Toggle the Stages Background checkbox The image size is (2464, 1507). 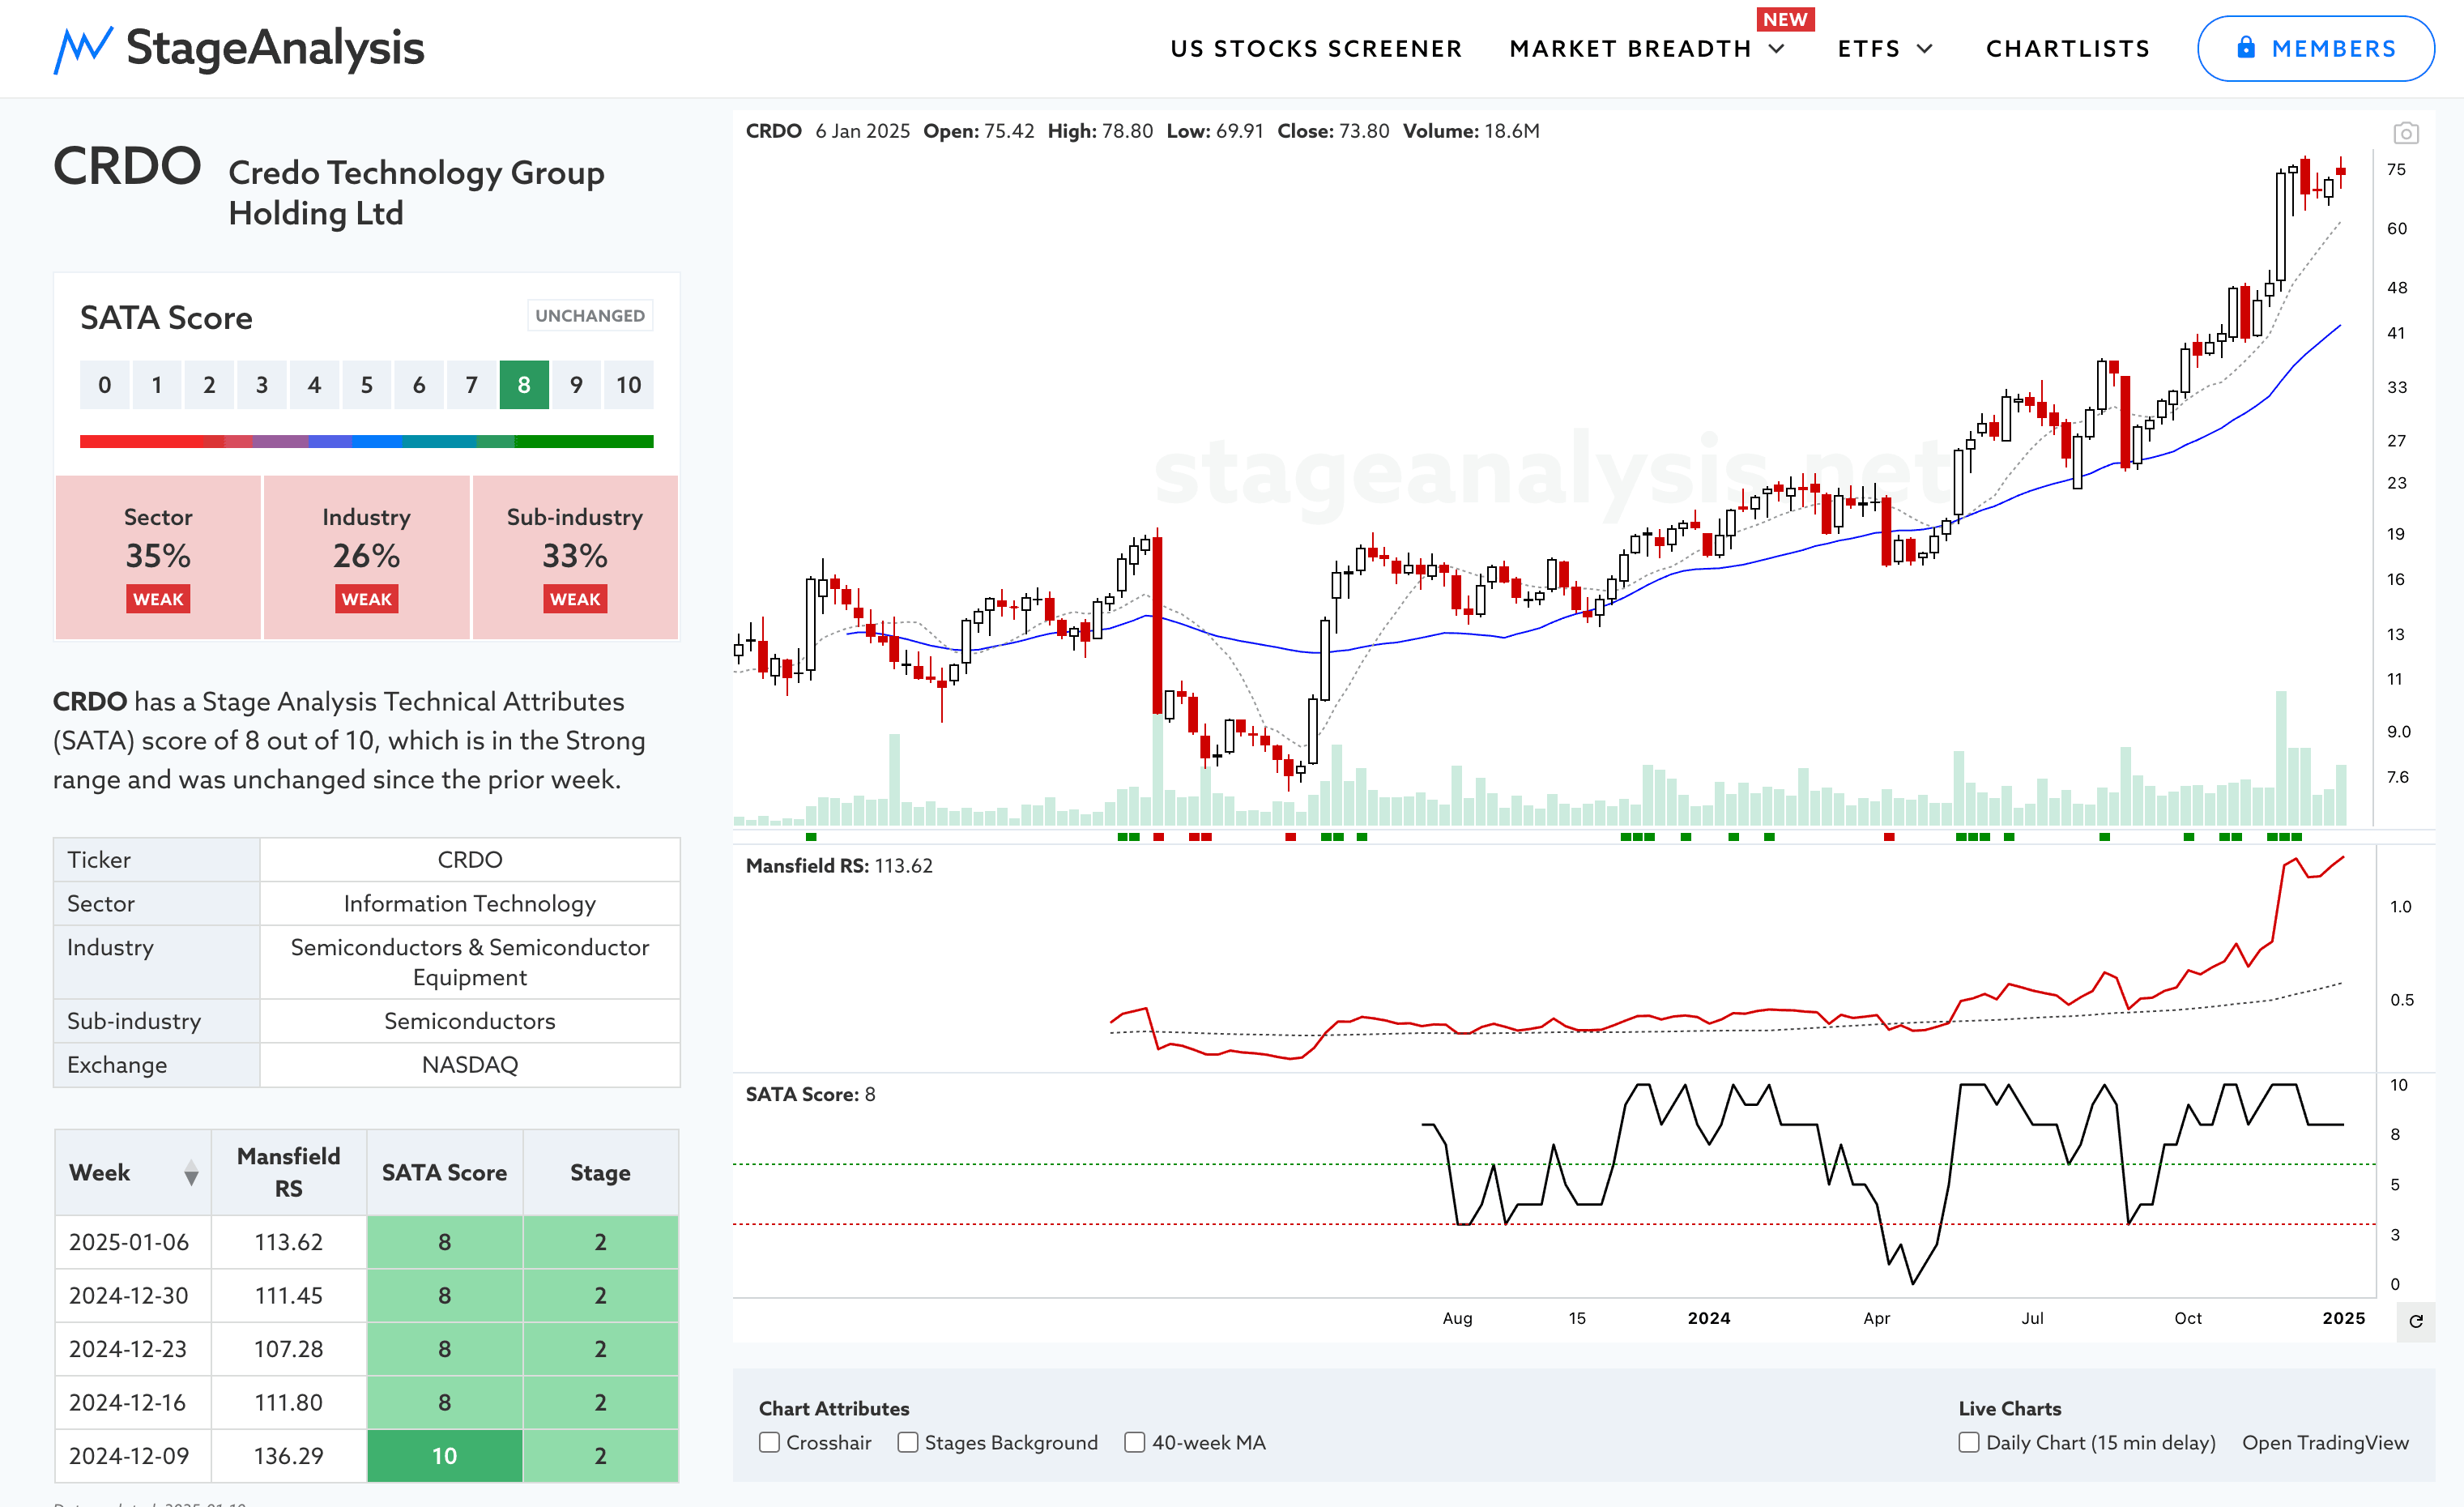907,1442
